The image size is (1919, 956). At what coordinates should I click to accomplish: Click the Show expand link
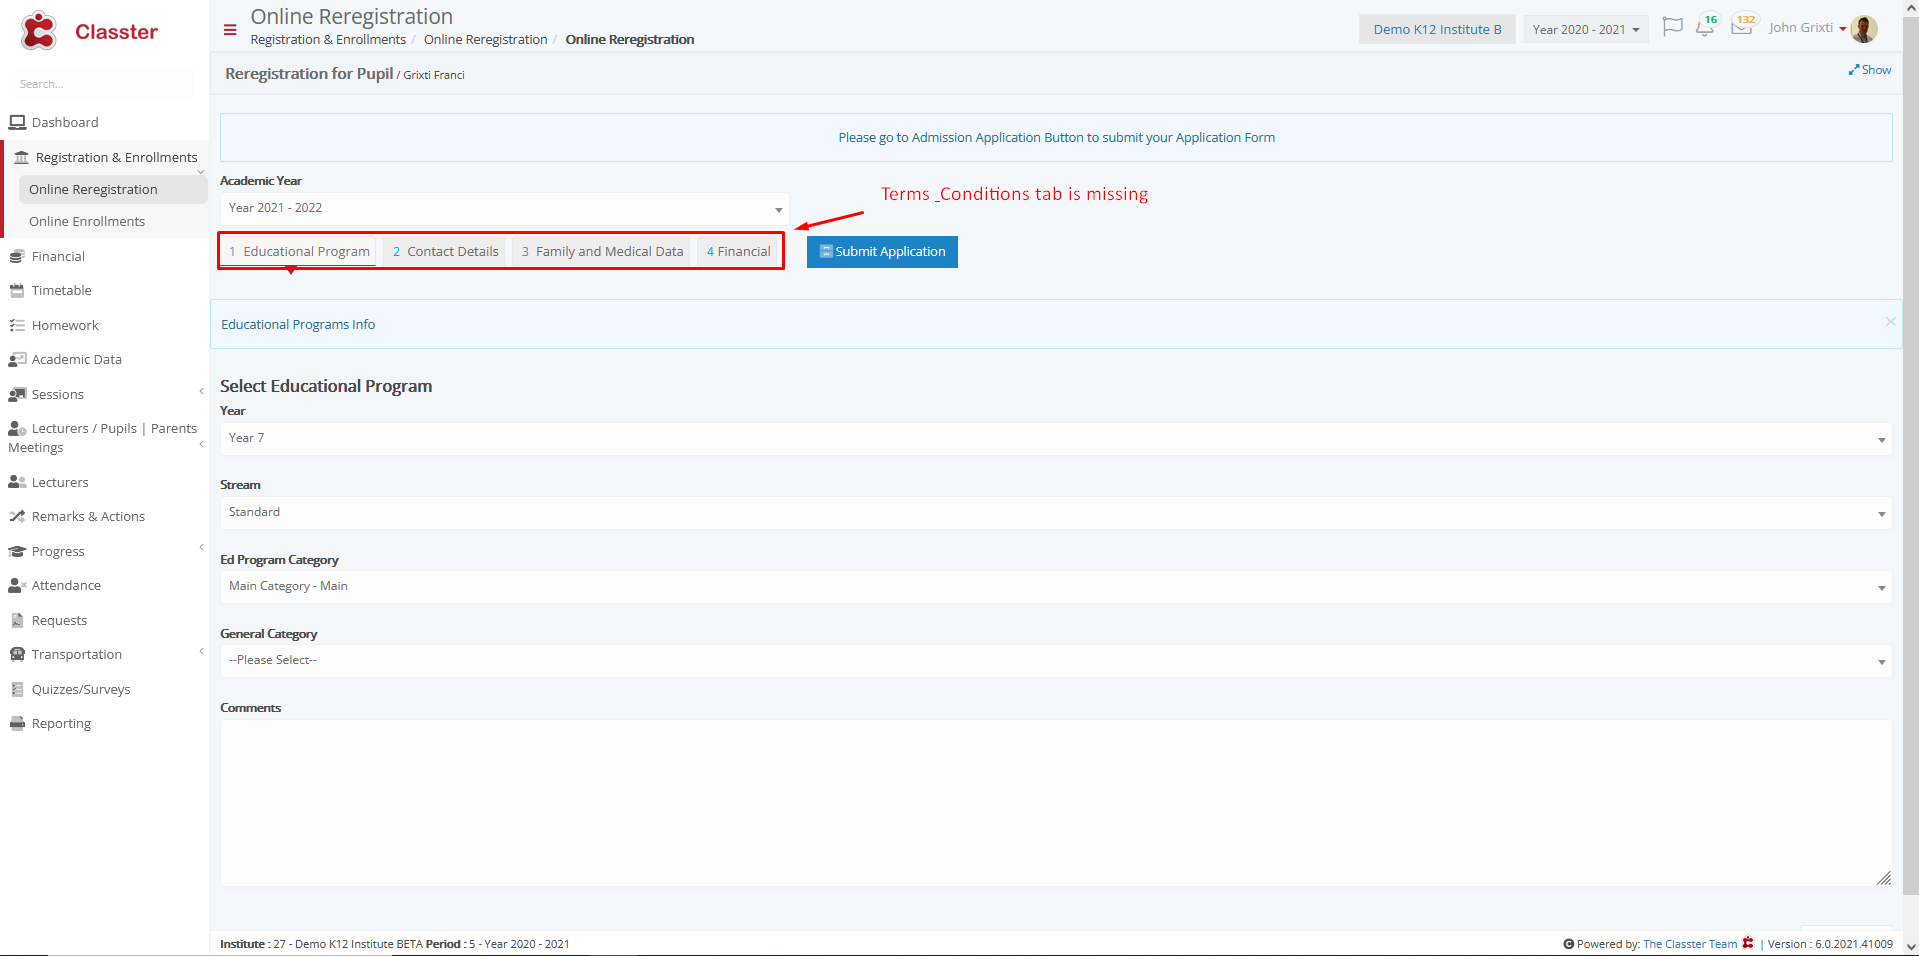coord(1870,70)
